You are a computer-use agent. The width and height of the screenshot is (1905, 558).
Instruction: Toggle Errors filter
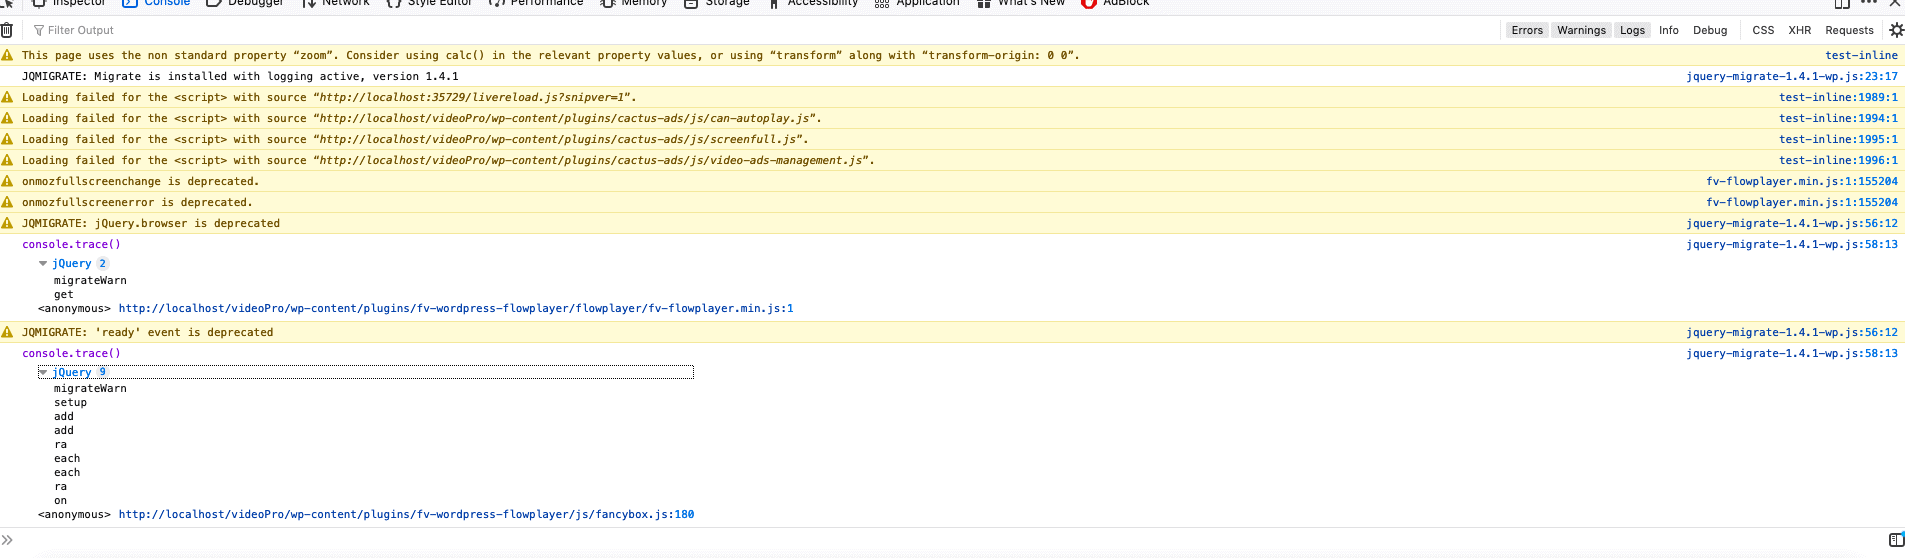tap(1527, 30)
